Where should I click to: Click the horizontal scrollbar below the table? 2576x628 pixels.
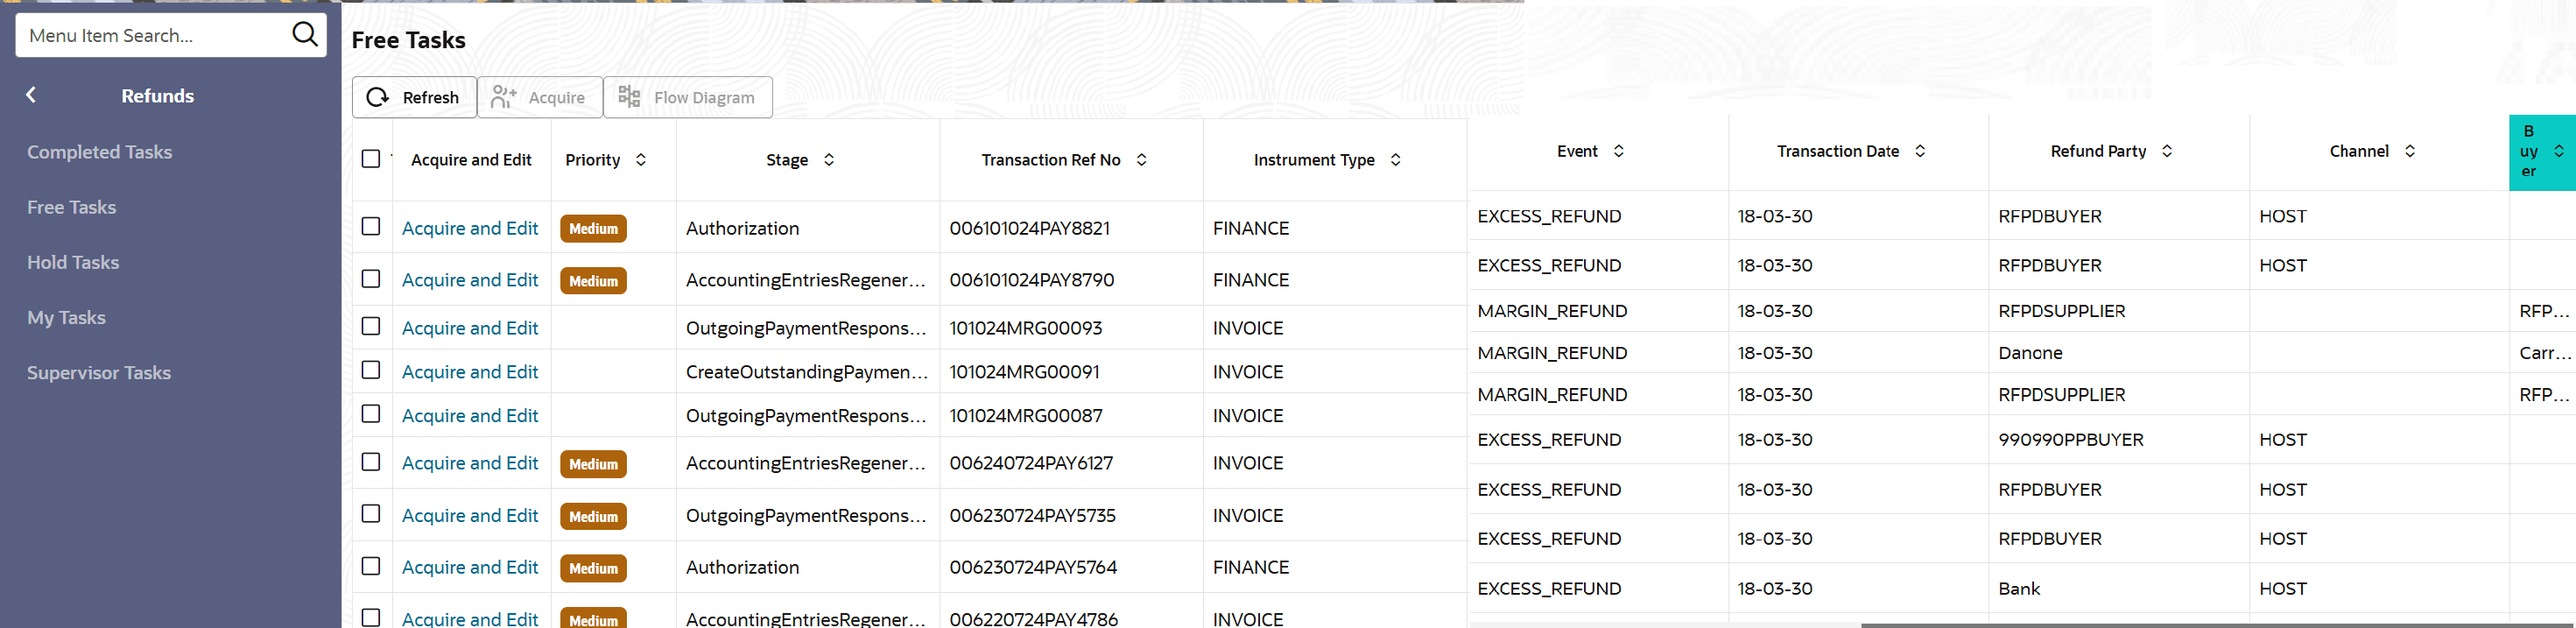click(x=2200, y=625)
